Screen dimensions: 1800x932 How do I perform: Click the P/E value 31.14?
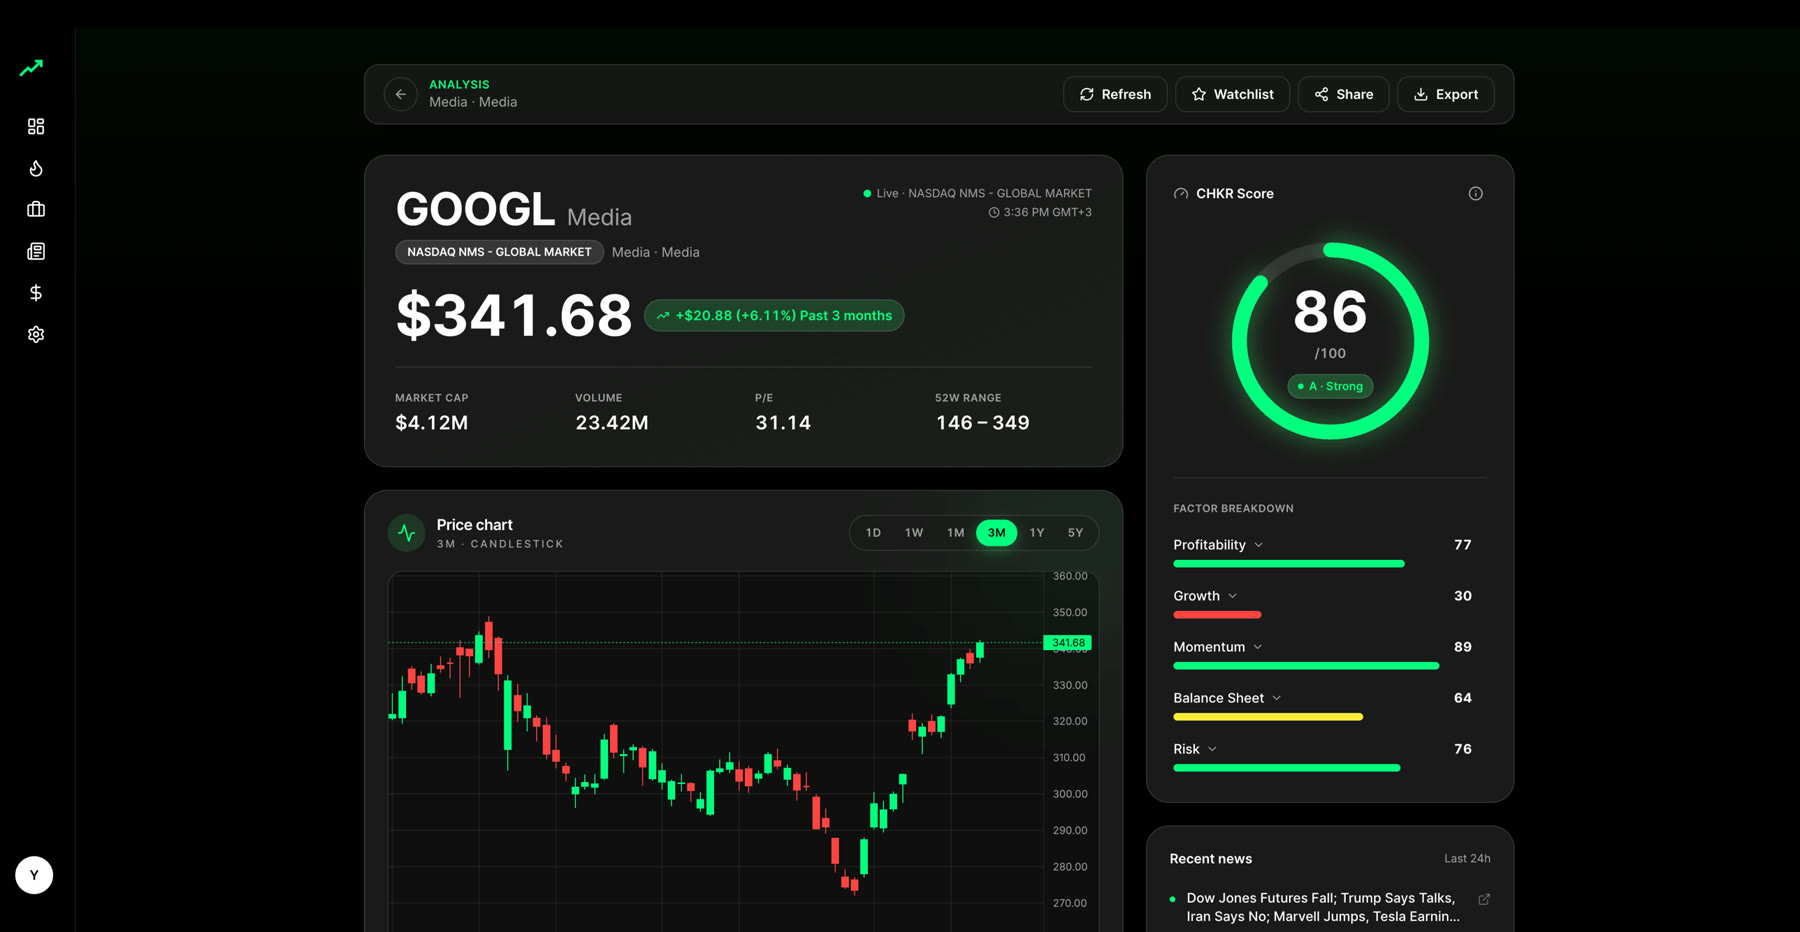(x=783, y=423)
